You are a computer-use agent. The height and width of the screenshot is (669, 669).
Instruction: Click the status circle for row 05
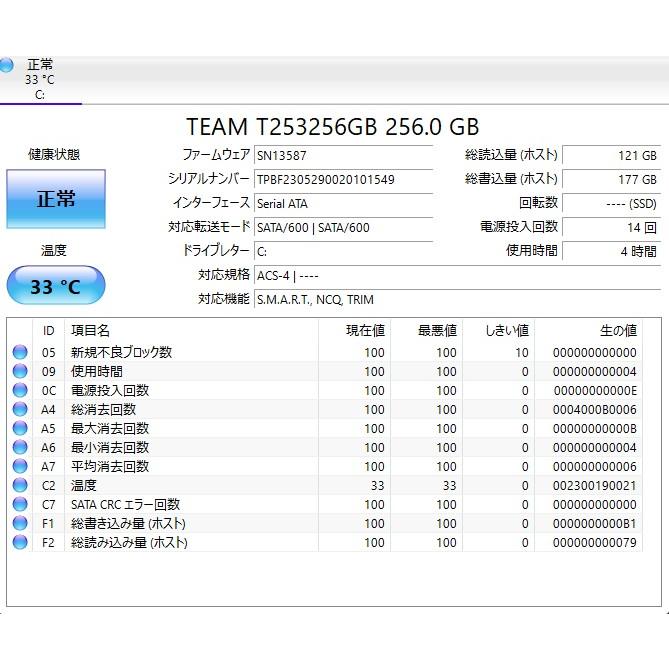pyautogui.click(x=20, y=352)
